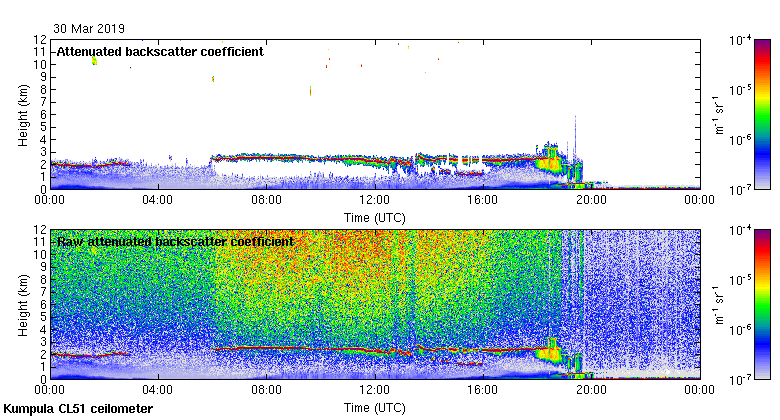Click the 10⁻⁶ tick label on the lower colorbar
Screen dimensions: 780x420
point(740,330)
